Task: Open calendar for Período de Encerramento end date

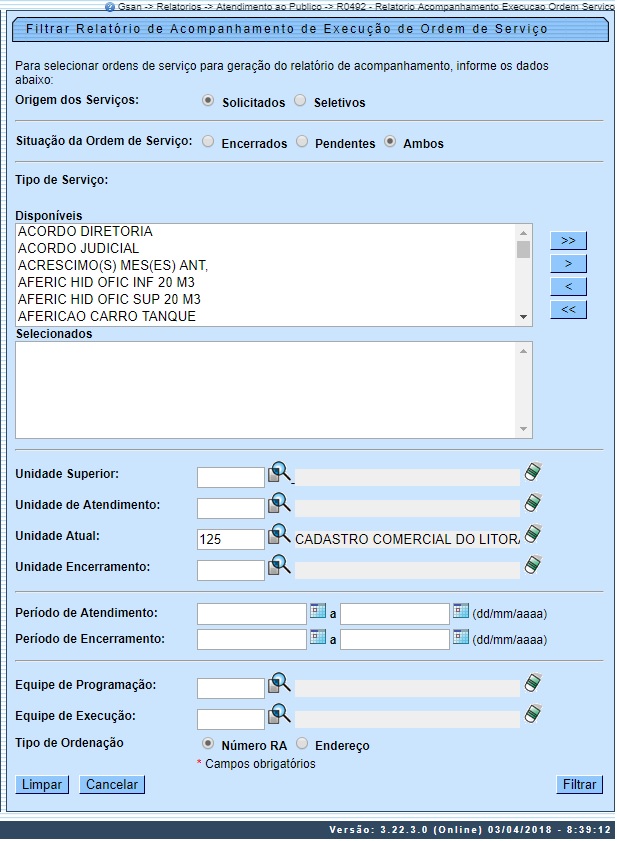Action: pyautogui.click(x=461, y=637)
